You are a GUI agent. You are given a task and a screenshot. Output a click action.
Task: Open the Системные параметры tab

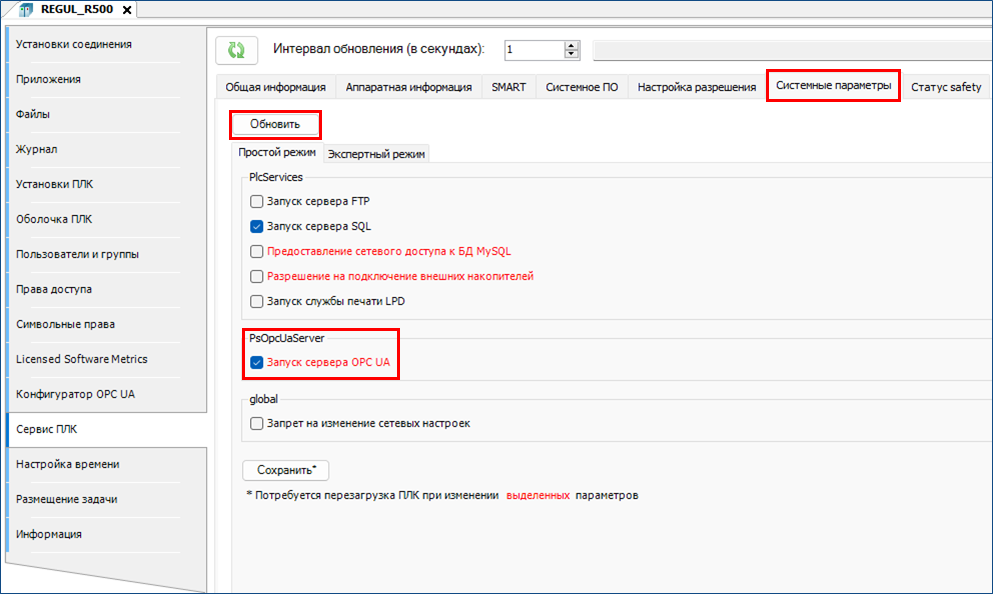coord(833,86)
